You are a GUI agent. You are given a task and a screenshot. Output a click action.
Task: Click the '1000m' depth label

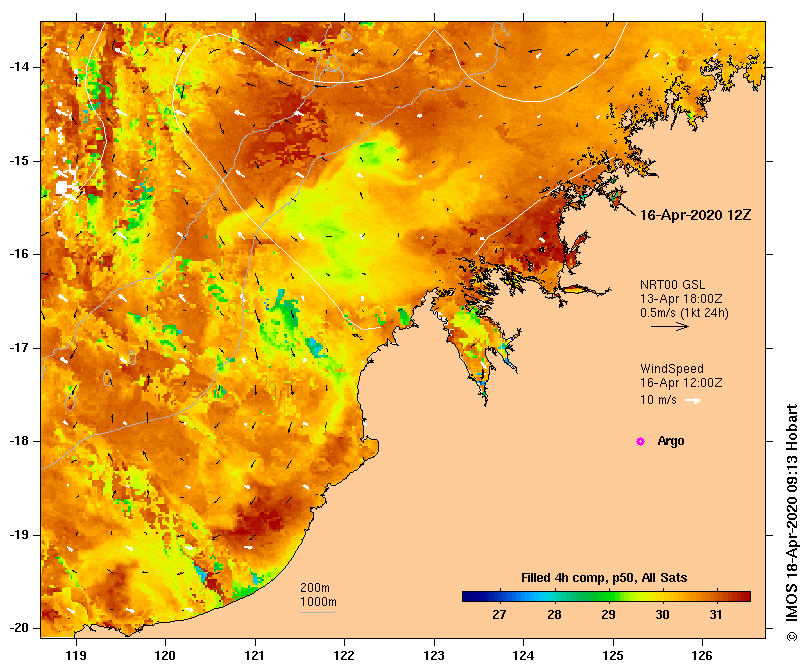[318, 602]
